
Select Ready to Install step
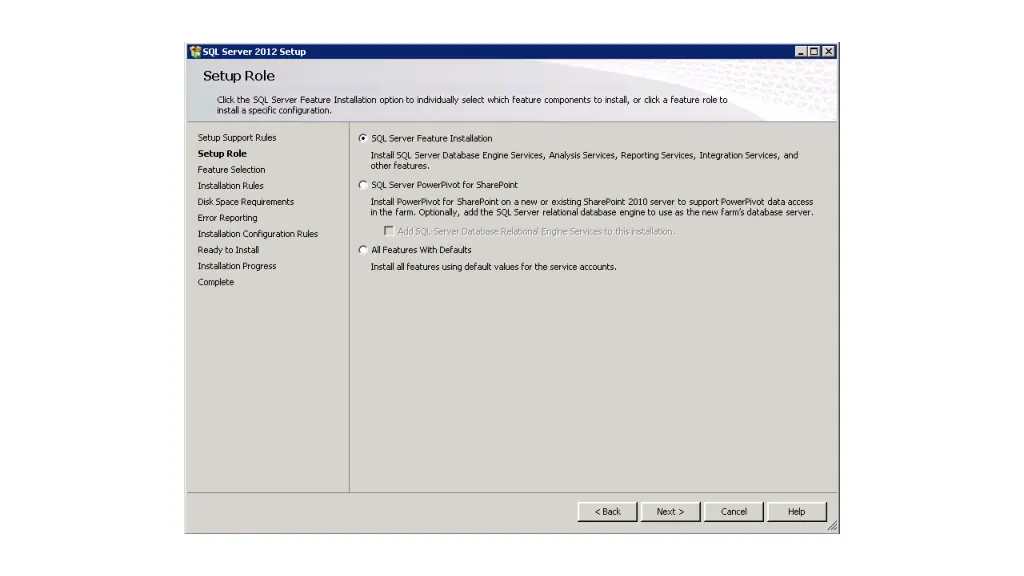(228, 250)
